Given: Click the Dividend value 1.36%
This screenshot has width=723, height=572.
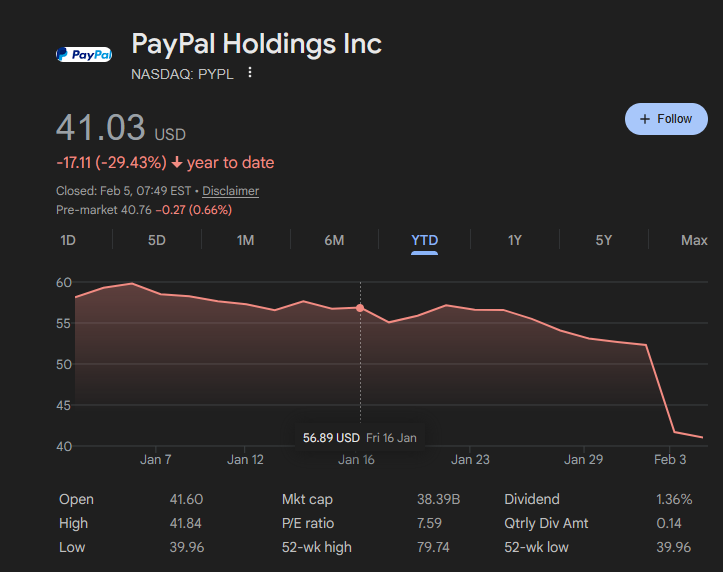Looking at the screenshot, I should pyautogui.click(x=674, y=499).
